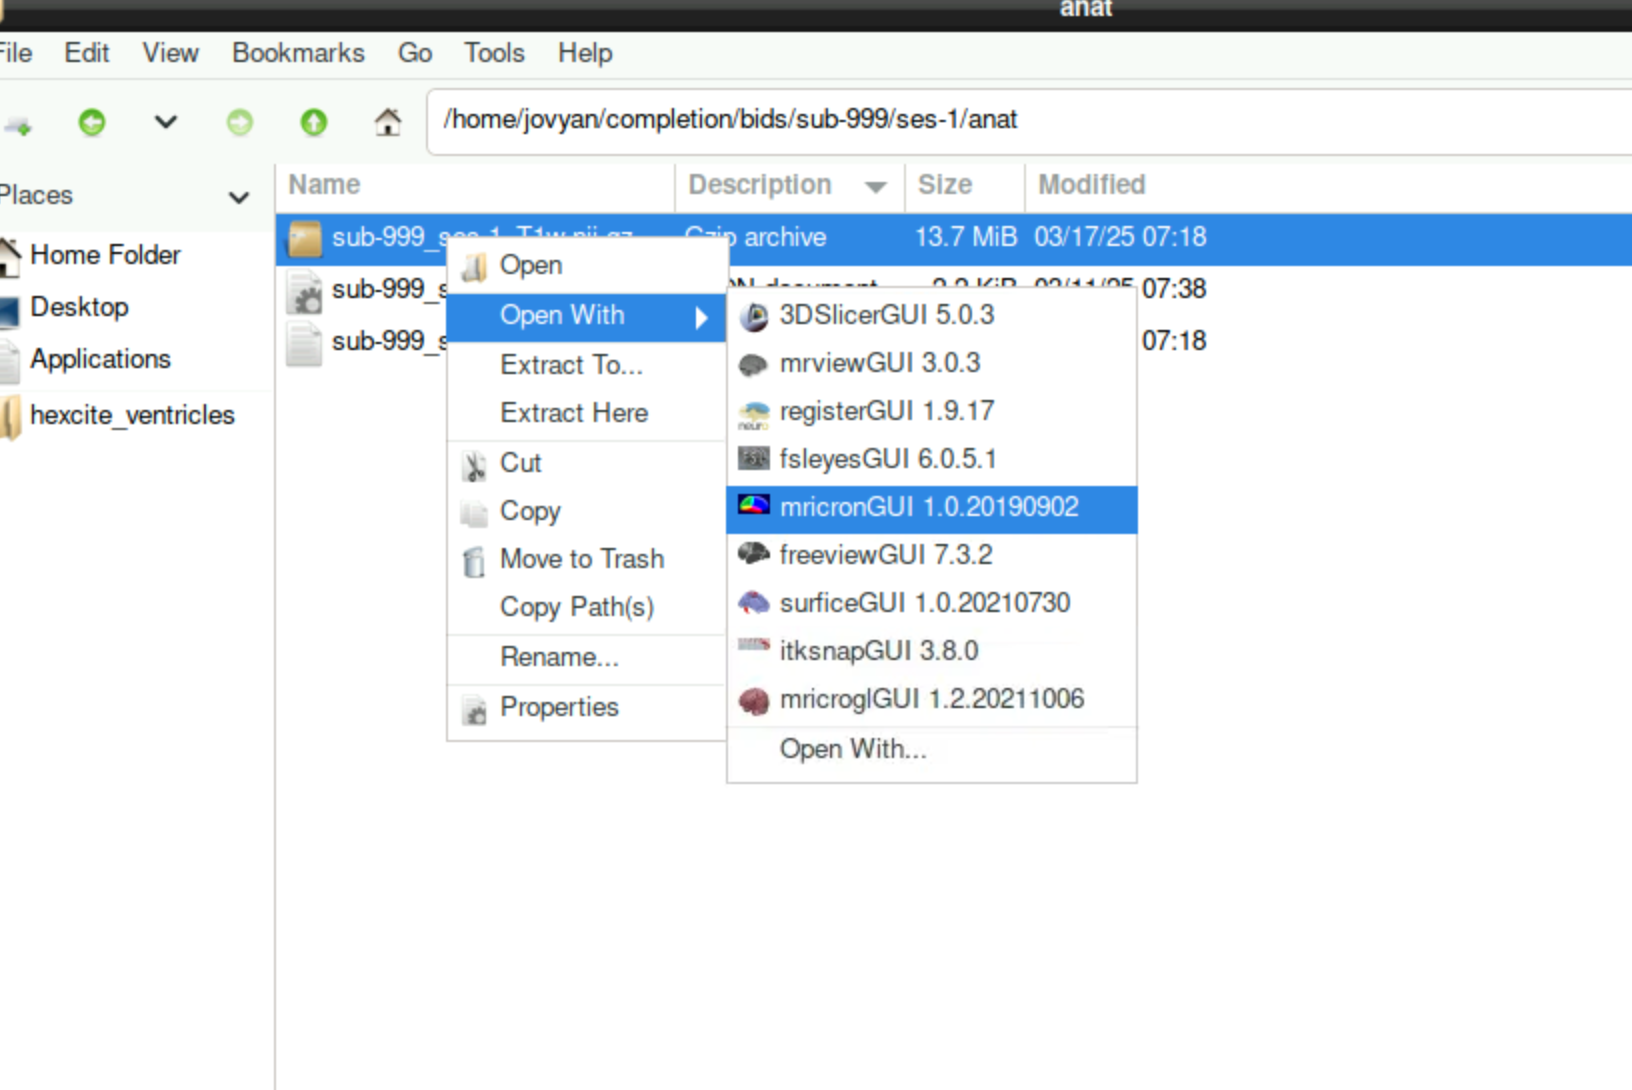This screenshot has width=1632, height=1090.
Task: Select Copy from context menu
Action: pyautogui.click(x=587, y=512)
